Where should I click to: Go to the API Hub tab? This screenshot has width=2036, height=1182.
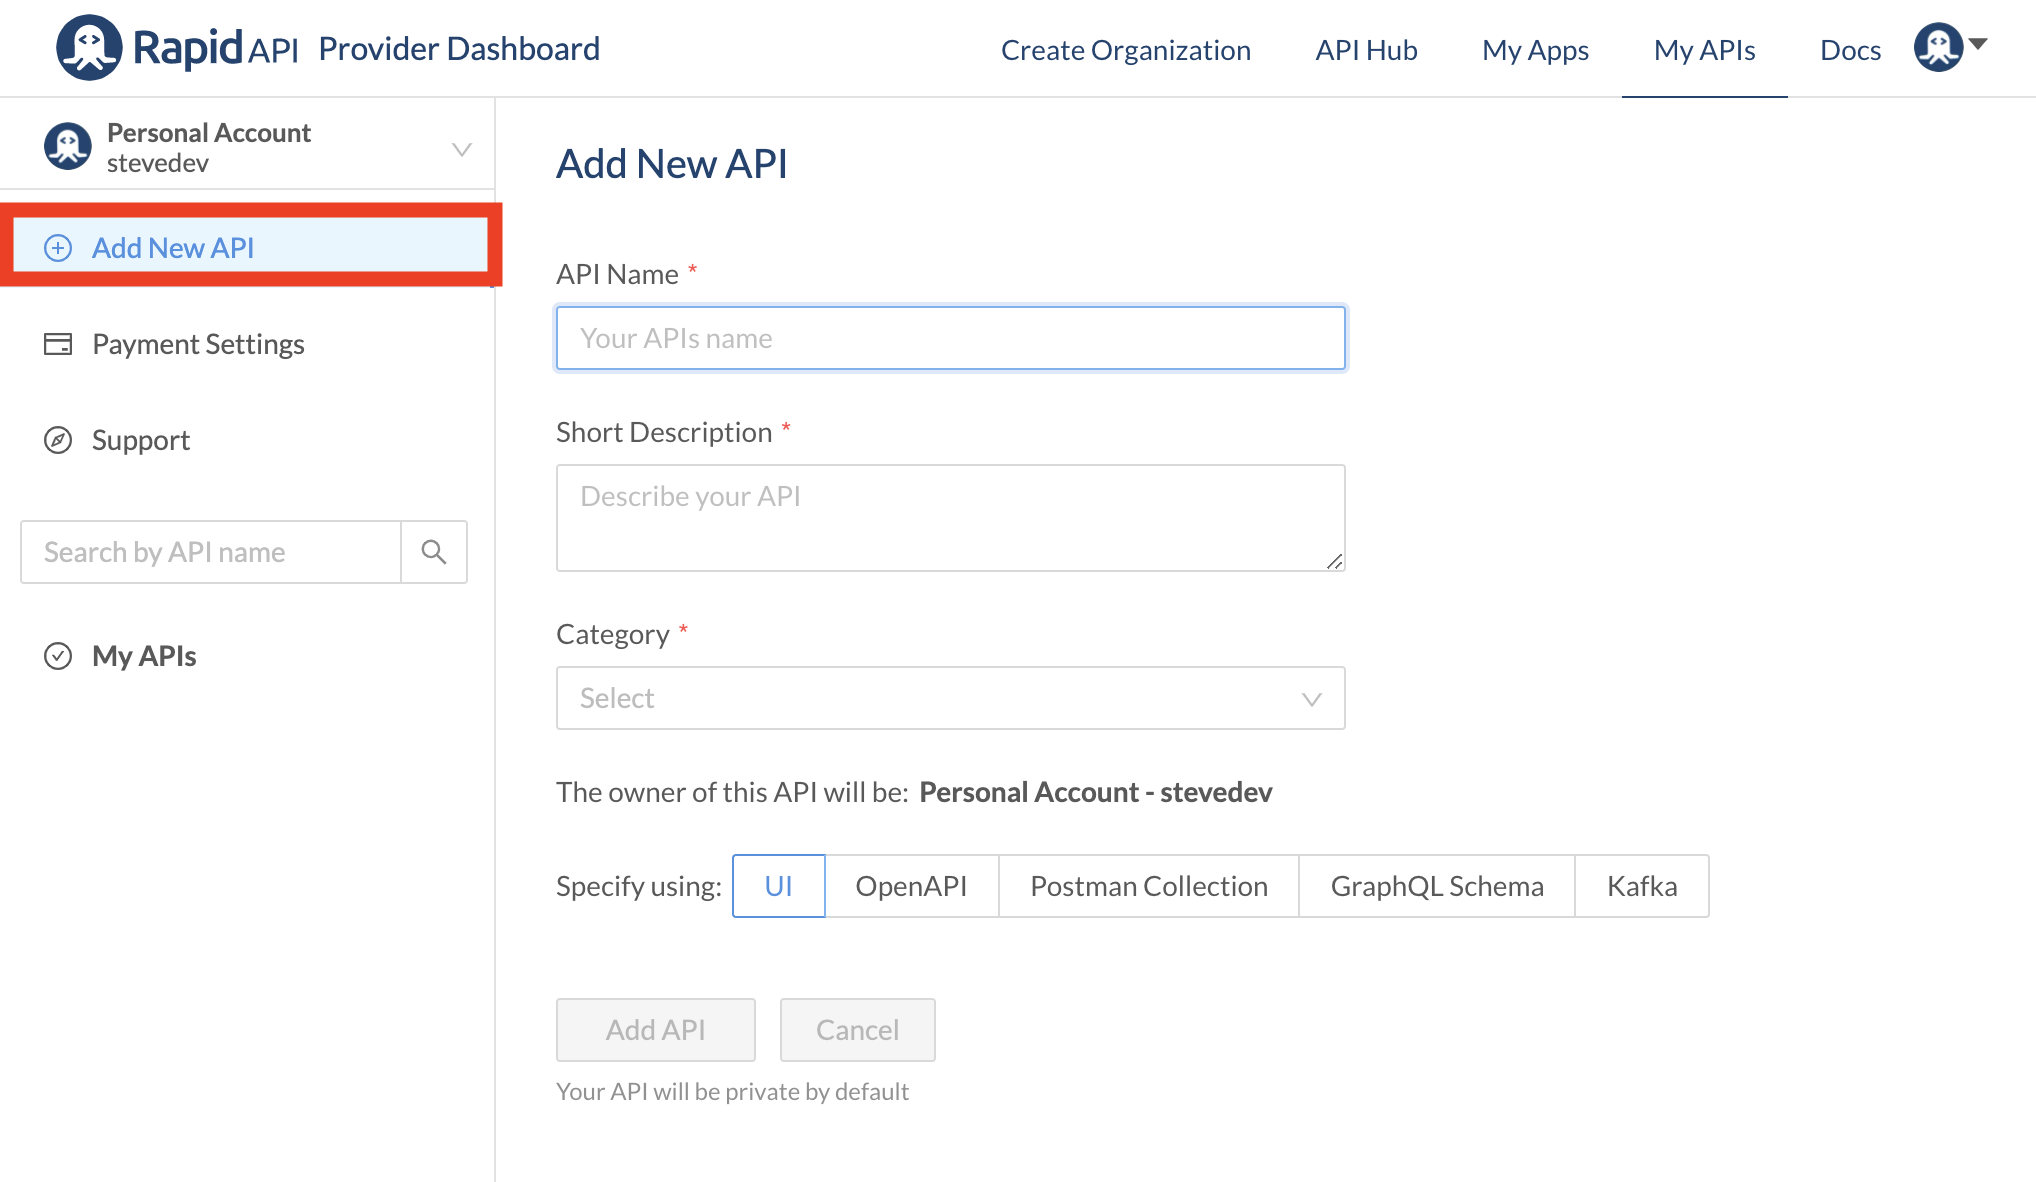[1366, 50]
